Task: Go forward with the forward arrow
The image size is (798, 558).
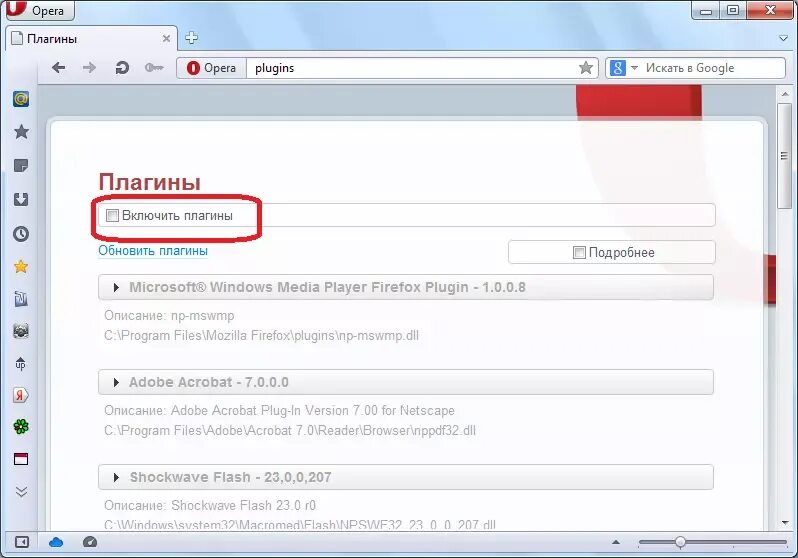Action: pos(90,68)
